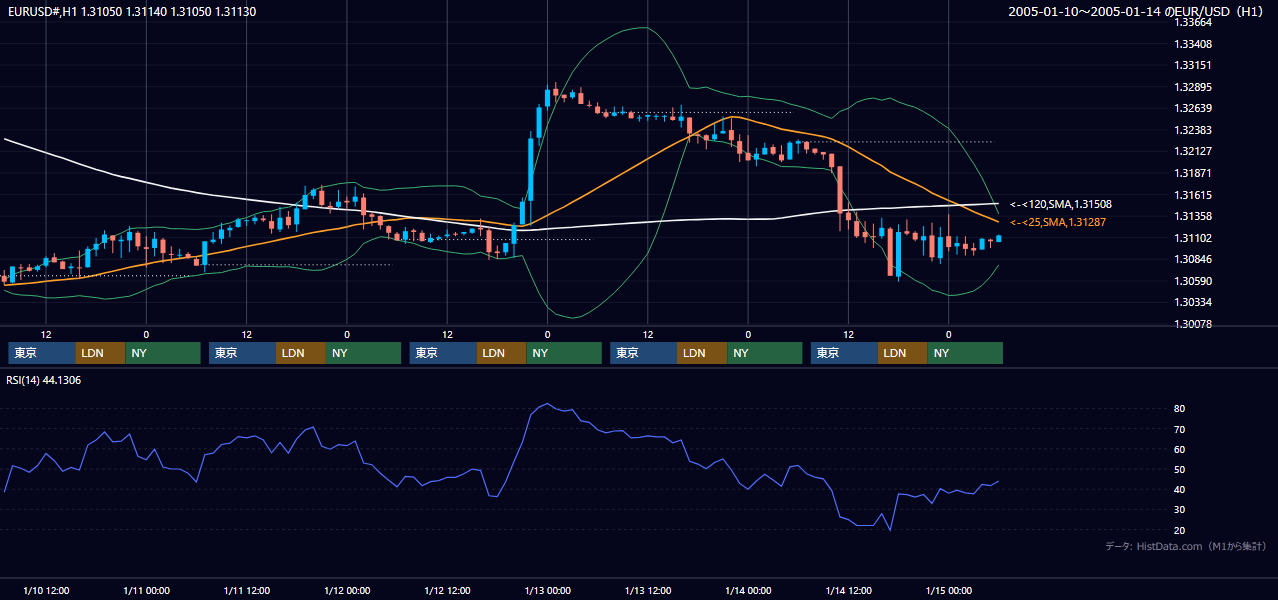The height and width of the screenshot is (600, 1278).
Task: Click price axis value 1.33664
Action: [x=1193, y=22]
